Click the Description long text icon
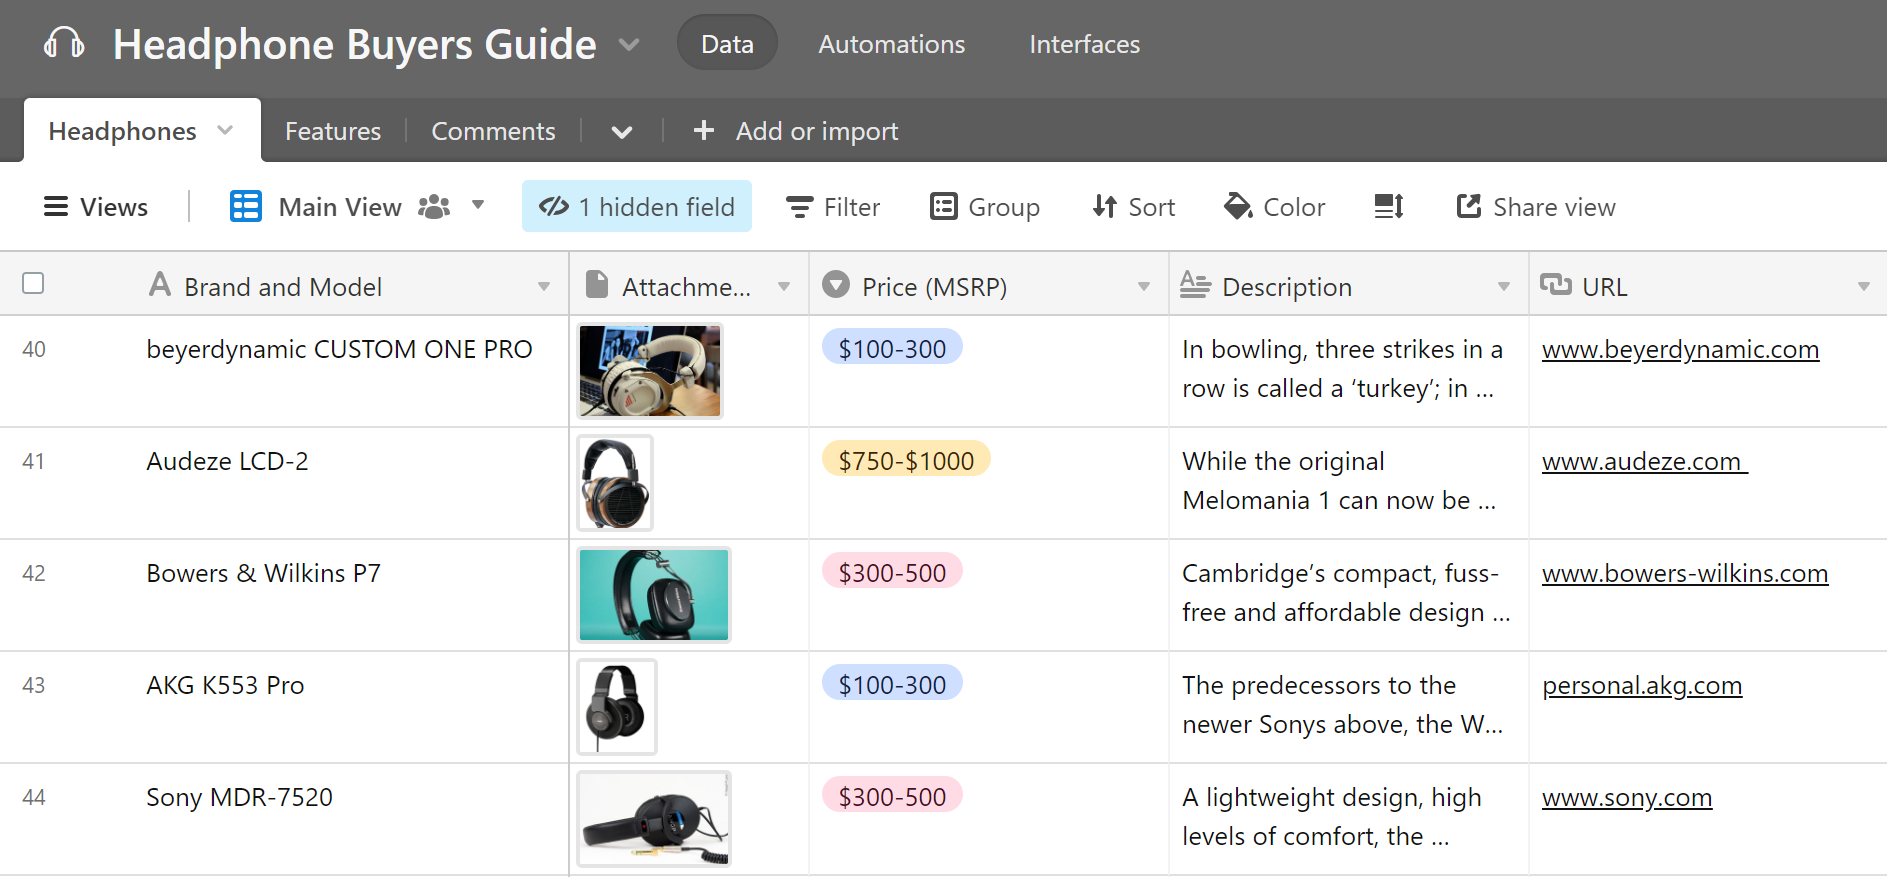1887x877 pixels. click(x=1195, y=284)
